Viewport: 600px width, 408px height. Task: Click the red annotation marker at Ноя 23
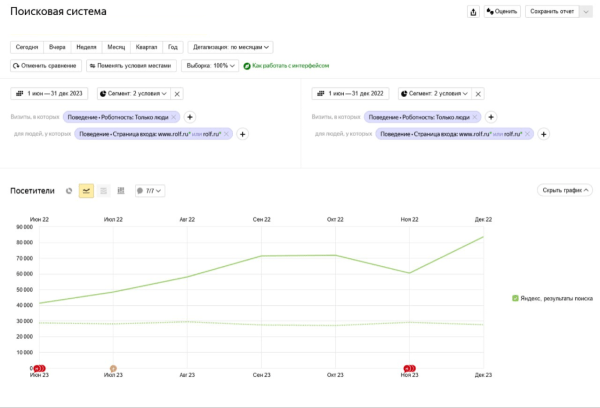(x=408, y=367)
